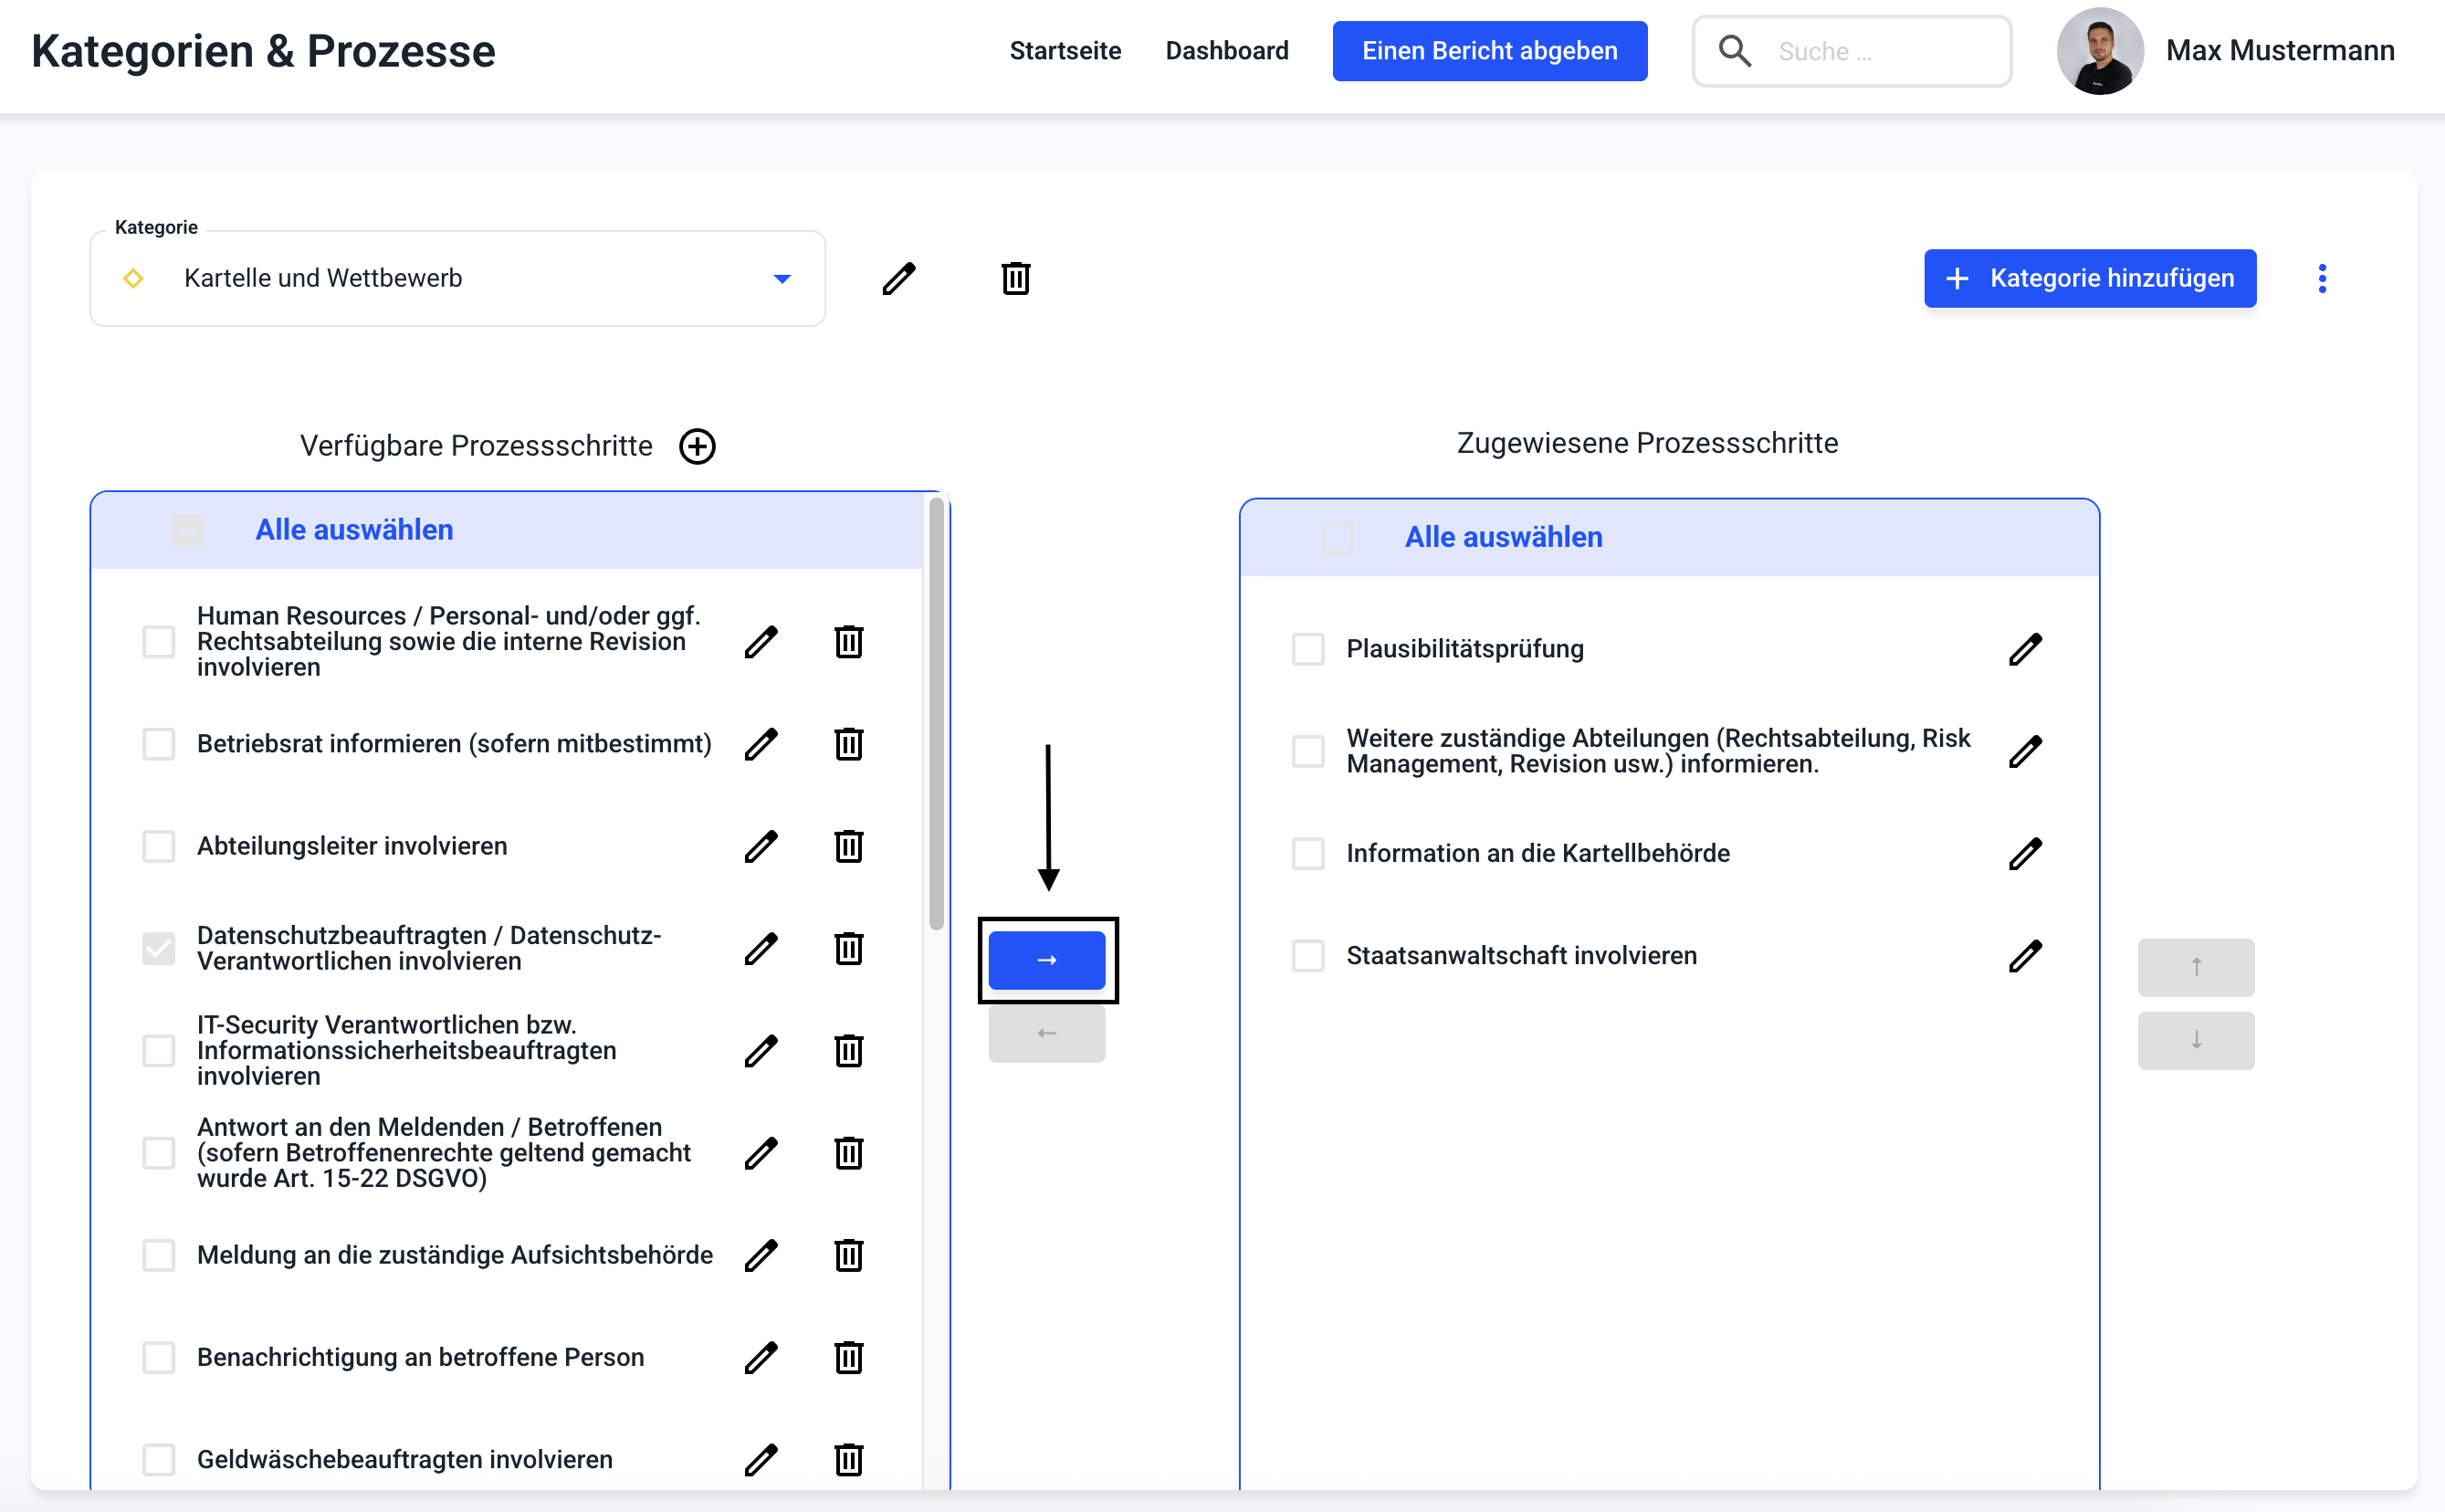2445x1512 pixels.
Task: Click Kategorie hinzufügen button
Action: point(2089,278)
